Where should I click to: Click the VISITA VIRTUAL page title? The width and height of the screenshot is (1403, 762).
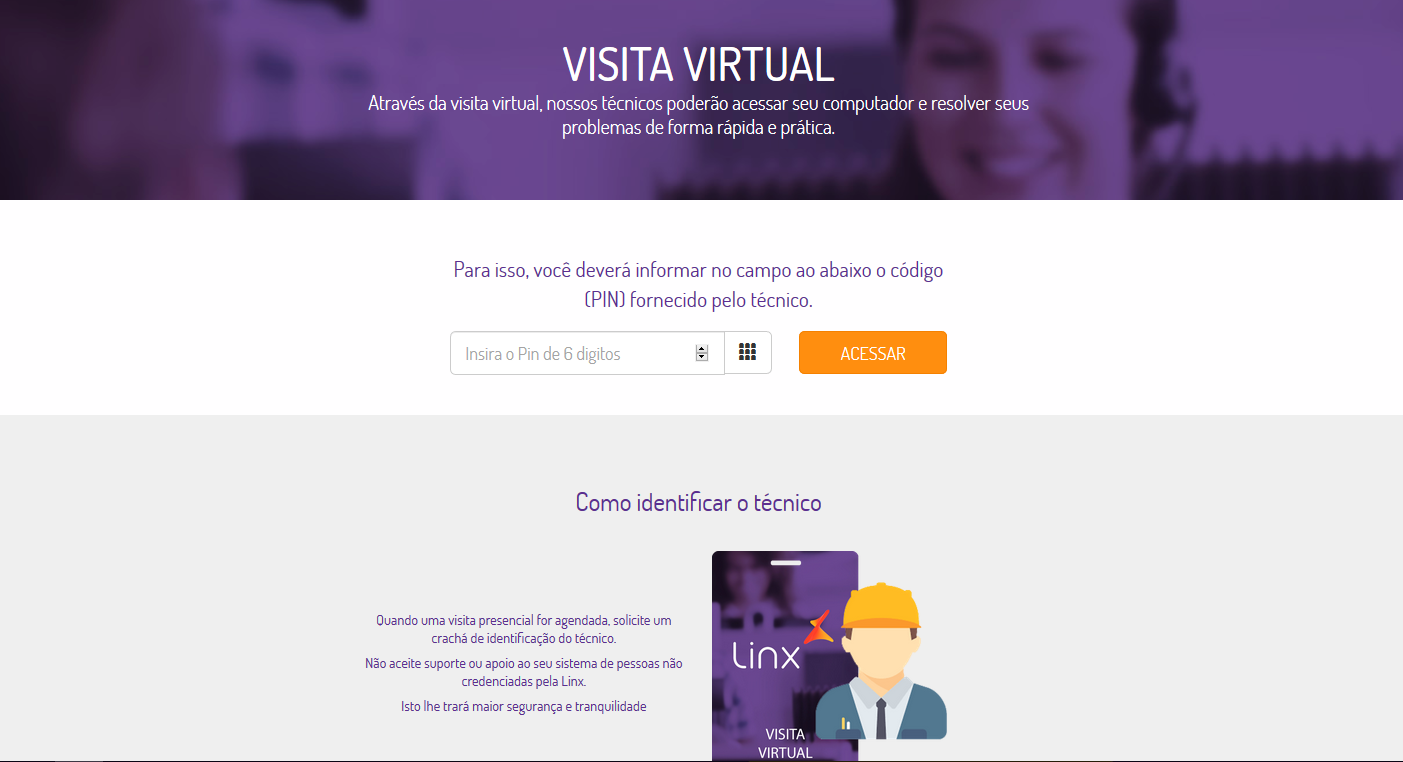click(x=698, y=65)
